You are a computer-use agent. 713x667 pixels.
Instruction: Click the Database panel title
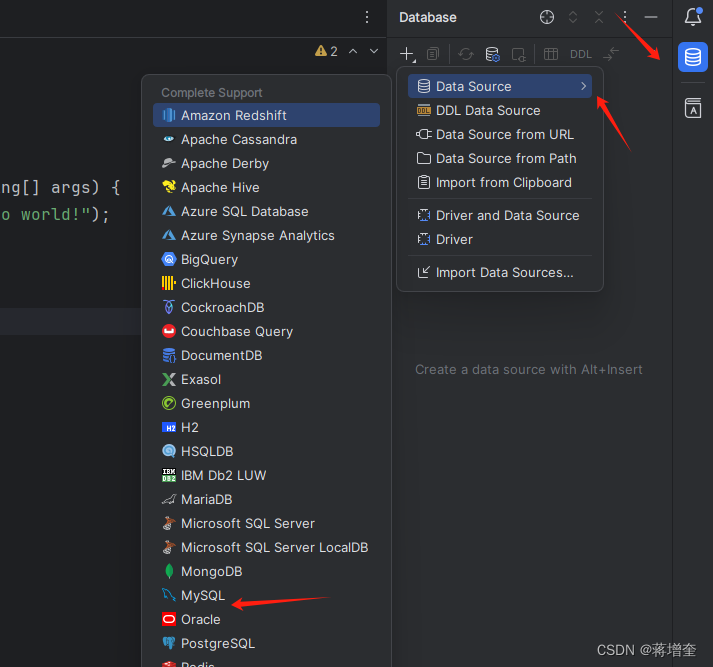tap(428, 17)
